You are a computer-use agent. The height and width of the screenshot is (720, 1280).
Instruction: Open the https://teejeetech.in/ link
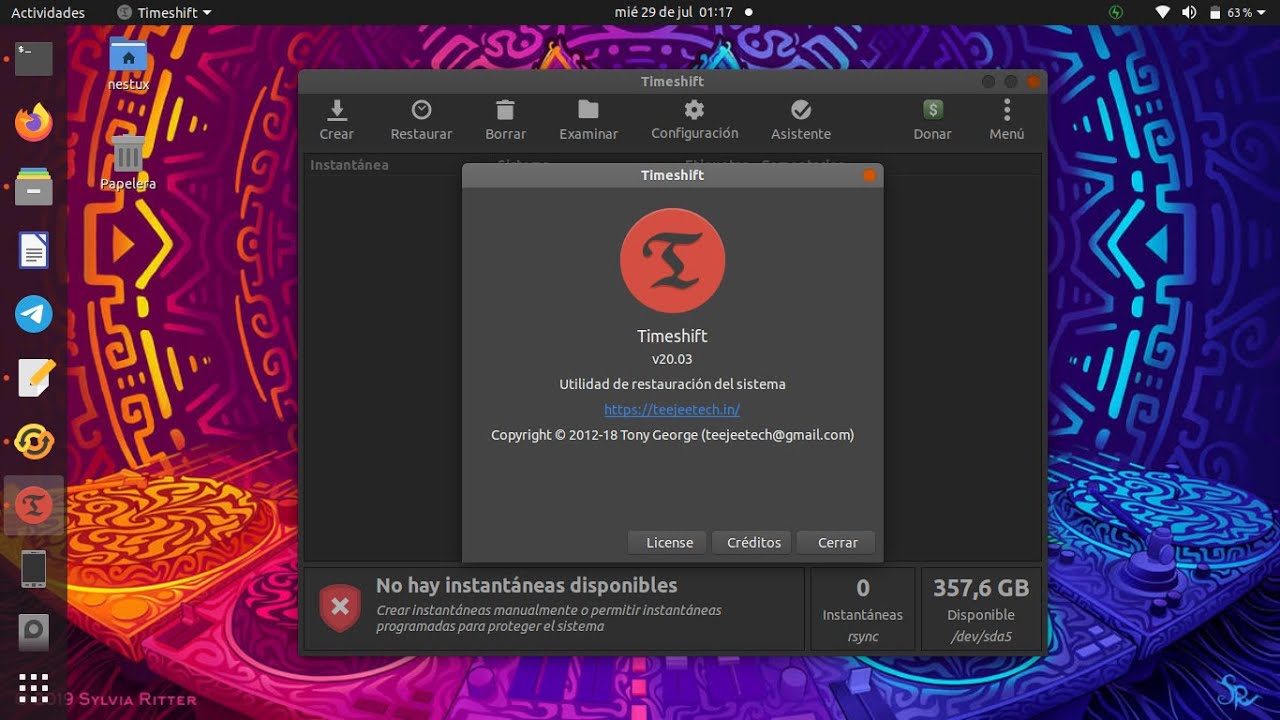(x=672, y=409)
